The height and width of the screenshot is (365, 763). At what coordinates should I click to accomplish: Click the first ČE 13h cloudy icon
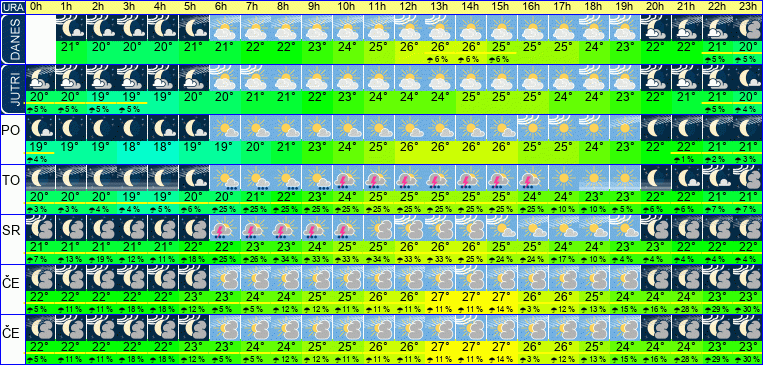[440, 278]
